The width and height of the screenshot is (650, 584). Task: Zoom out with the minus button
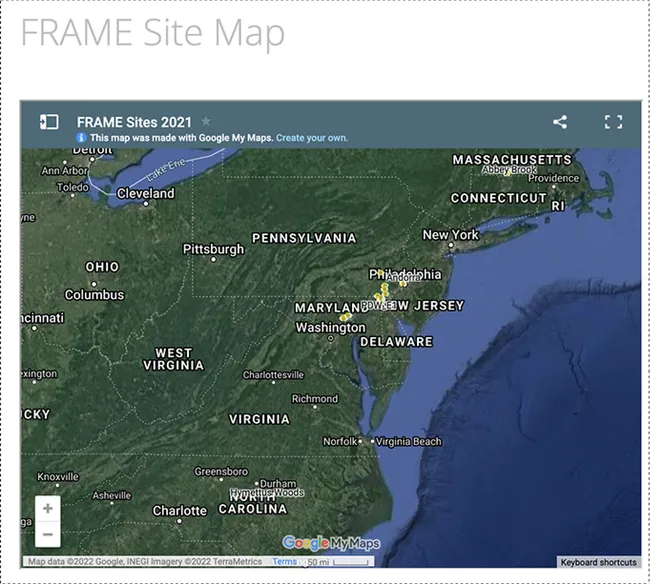coord(48,534)
